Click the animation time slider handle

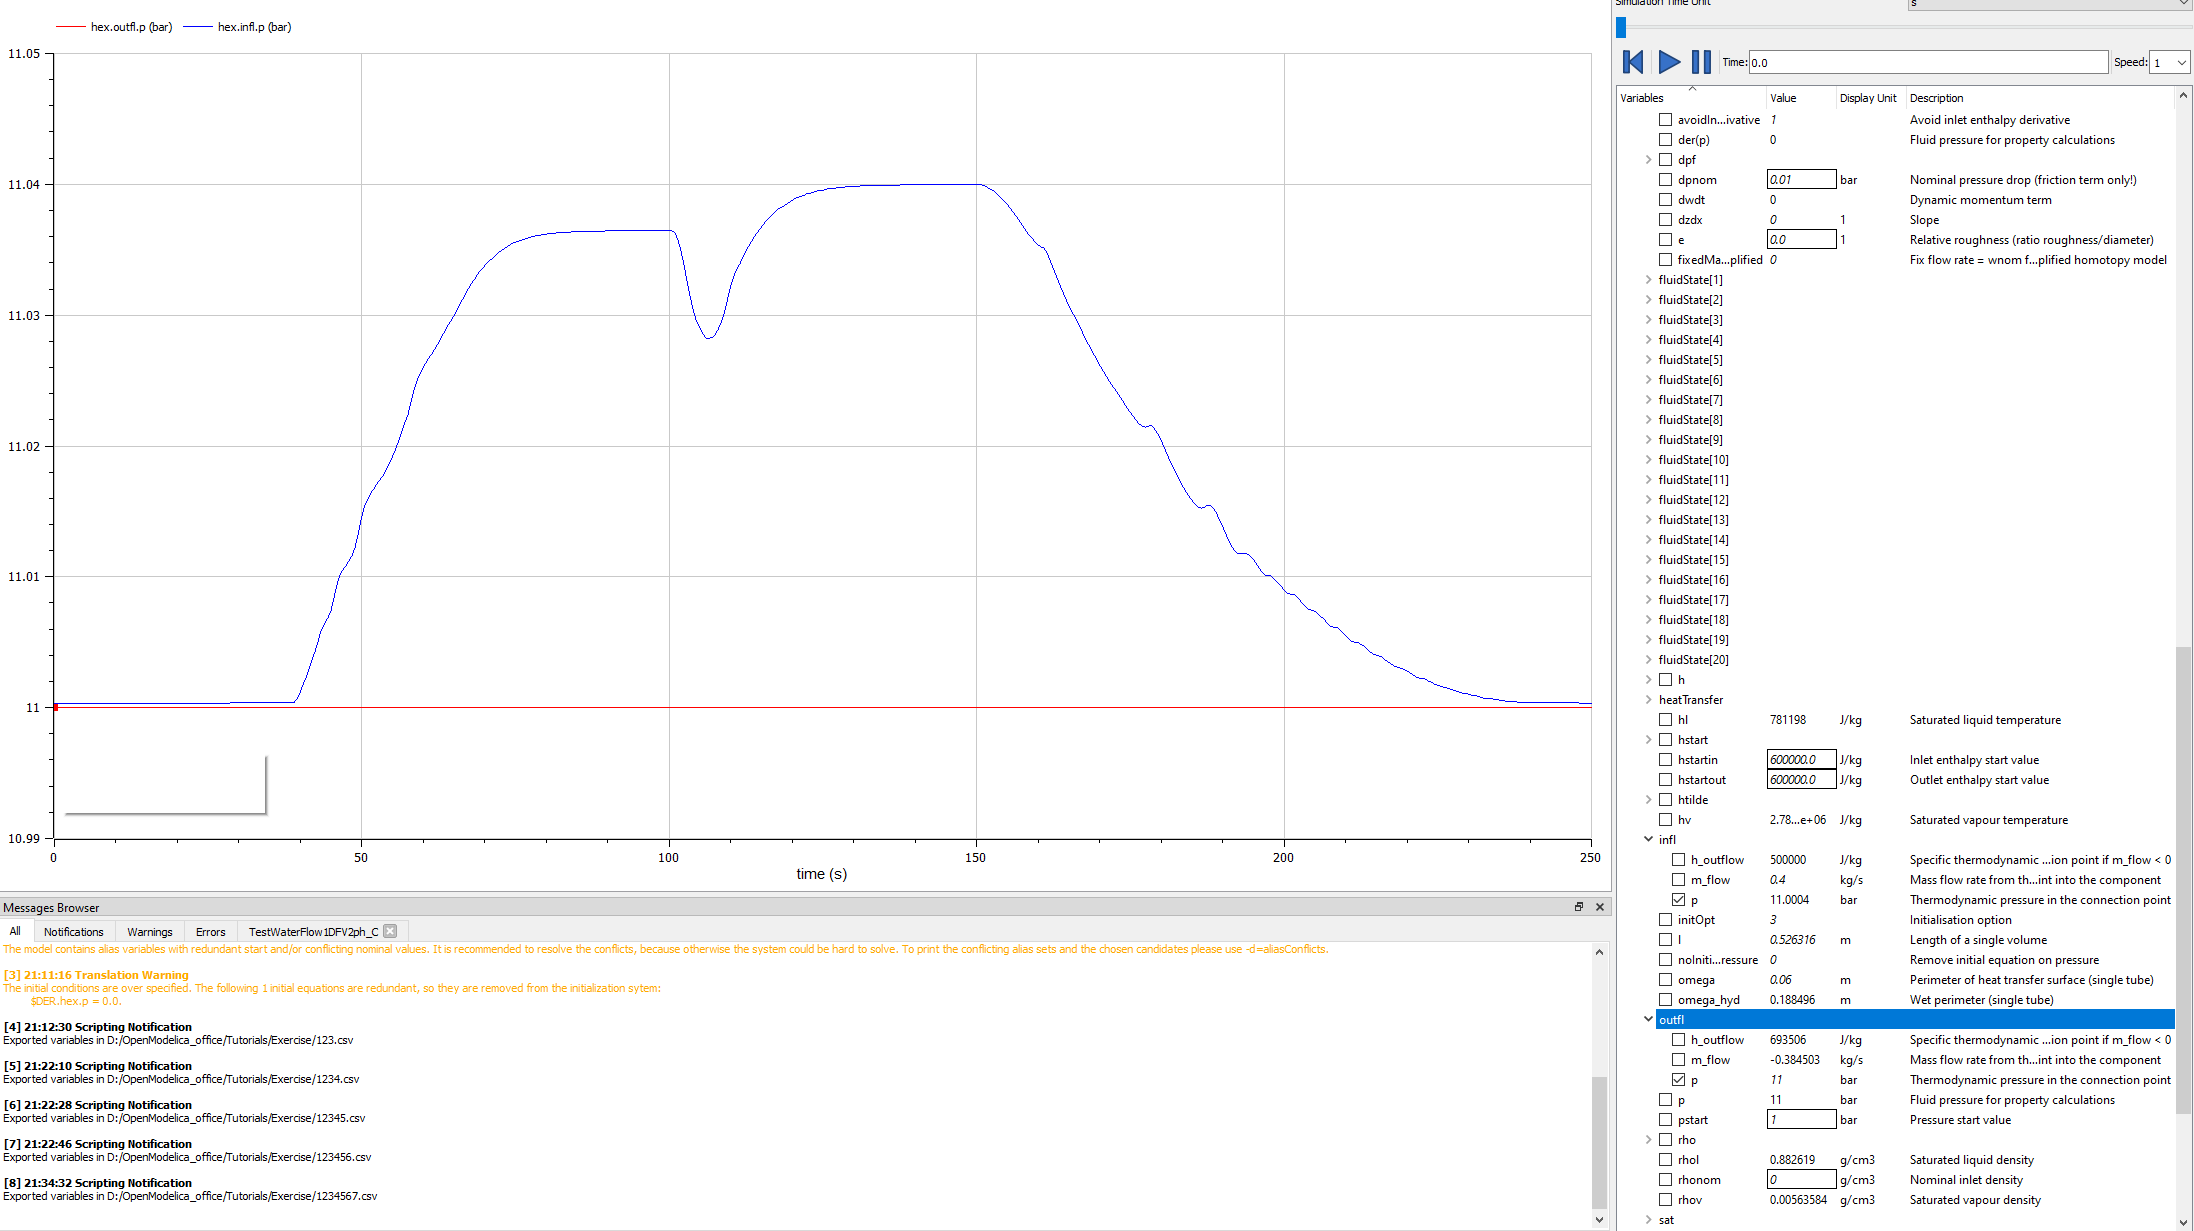coord(1620,27)
